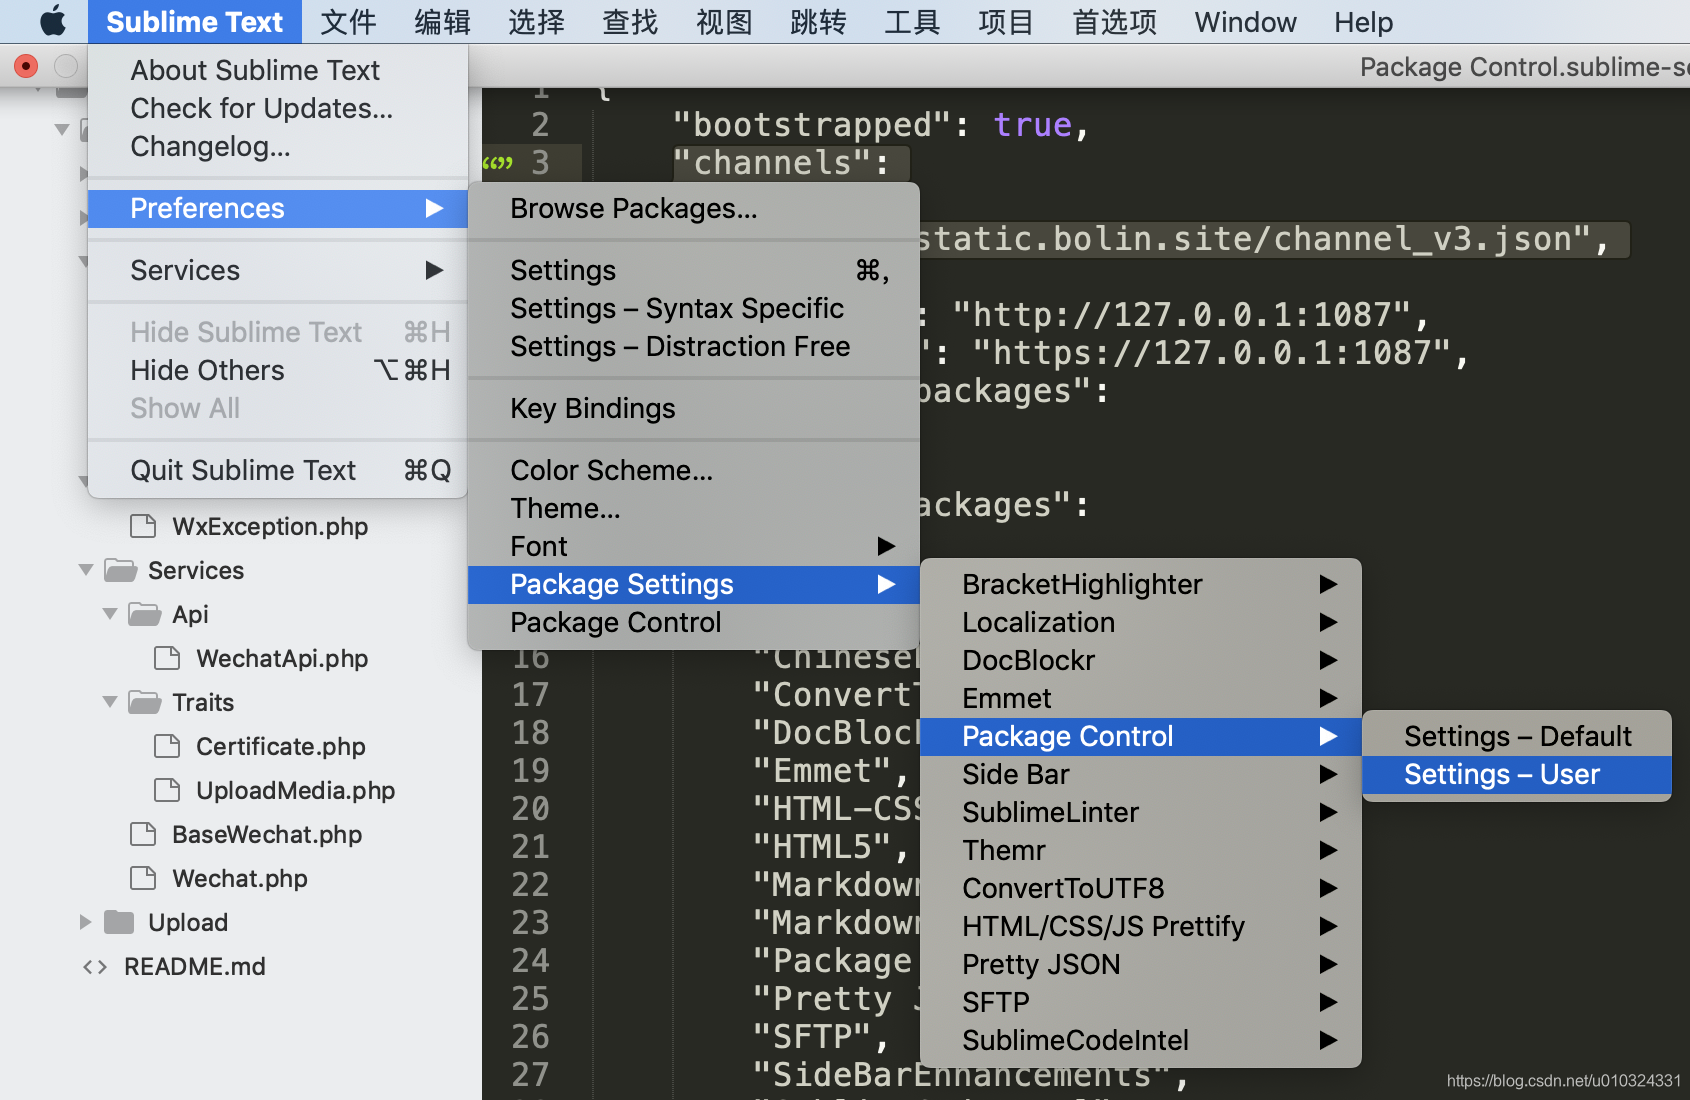Open the Apple menu icon
Screen dimensions: 1690x1100
52,21
